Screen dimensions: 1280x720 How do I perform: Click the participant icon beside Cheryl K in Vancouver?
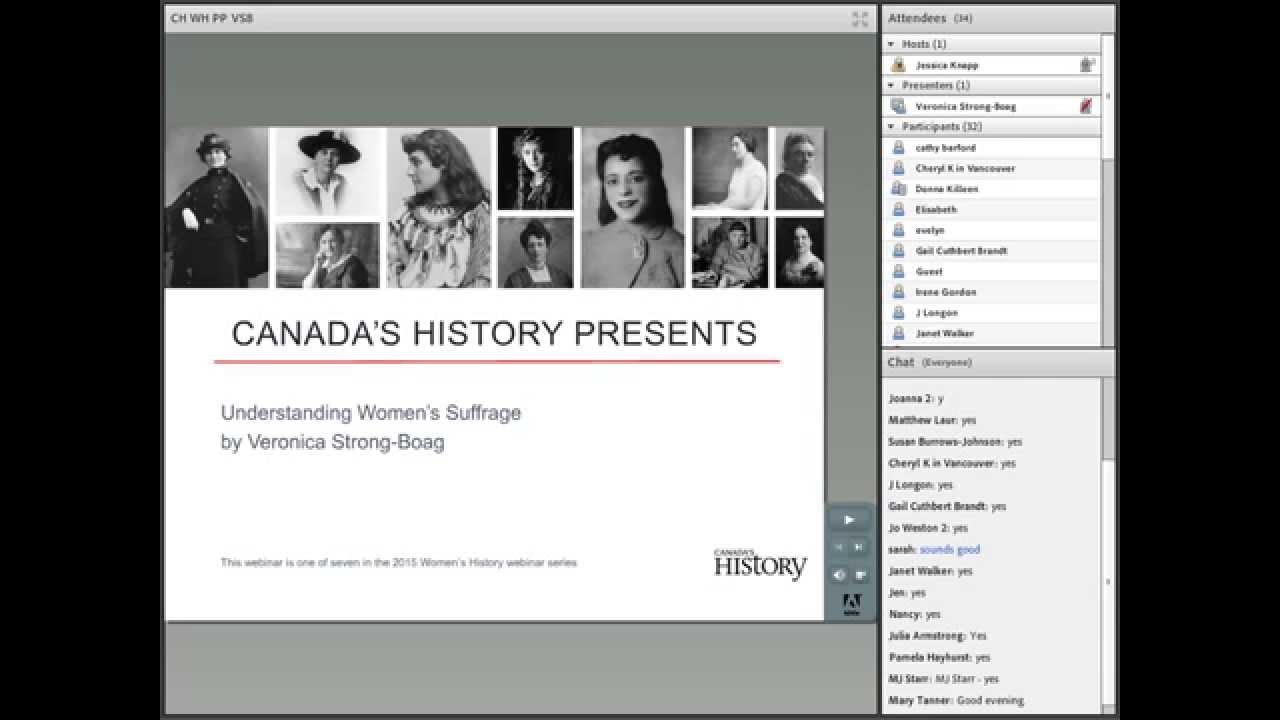pyautogui.click(x=898, y=168)
